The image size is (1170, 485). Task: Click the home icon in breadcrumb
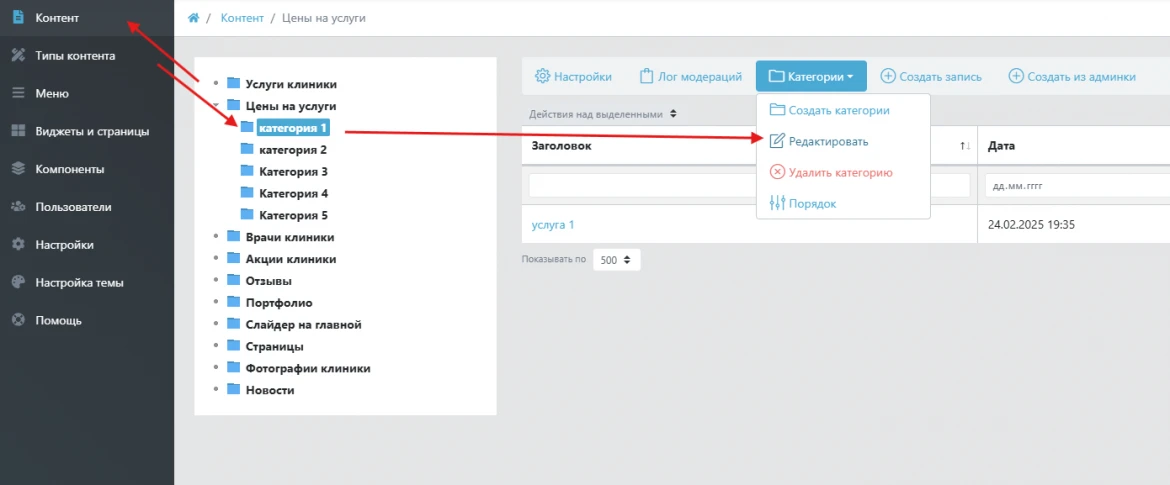tap(194, 18)
